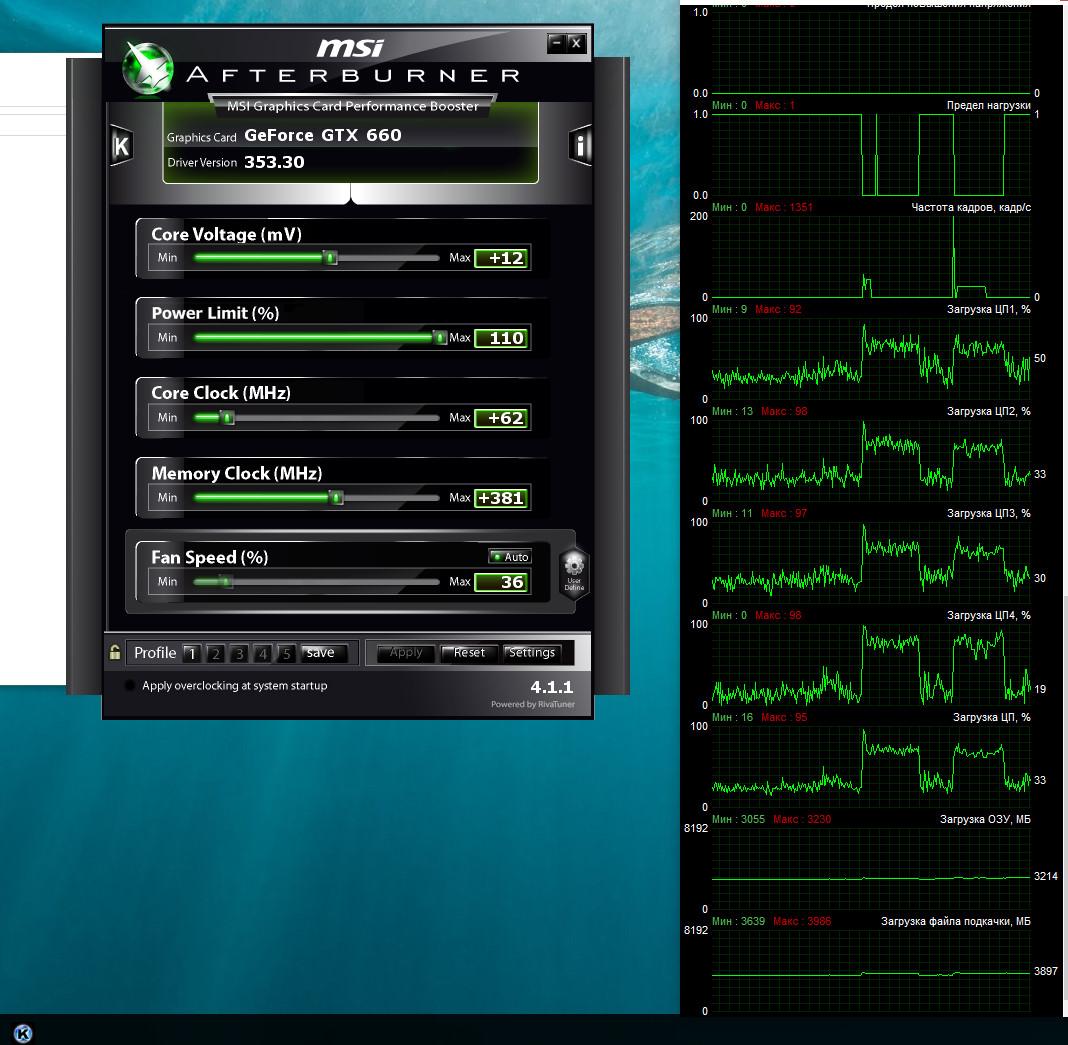Viewport: 1068px width, 1045px height.
Task: Click the driver version 353.30 text
Action: [x=274, y=162]
